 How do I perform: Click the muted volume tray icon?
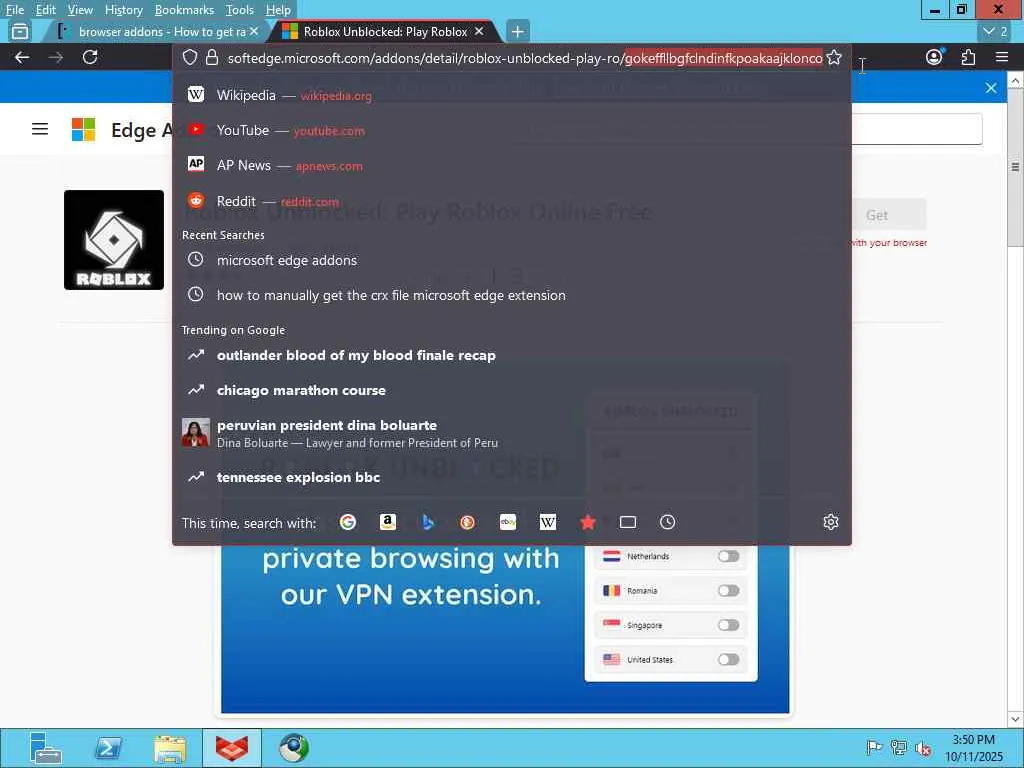(x=923, y=748)
